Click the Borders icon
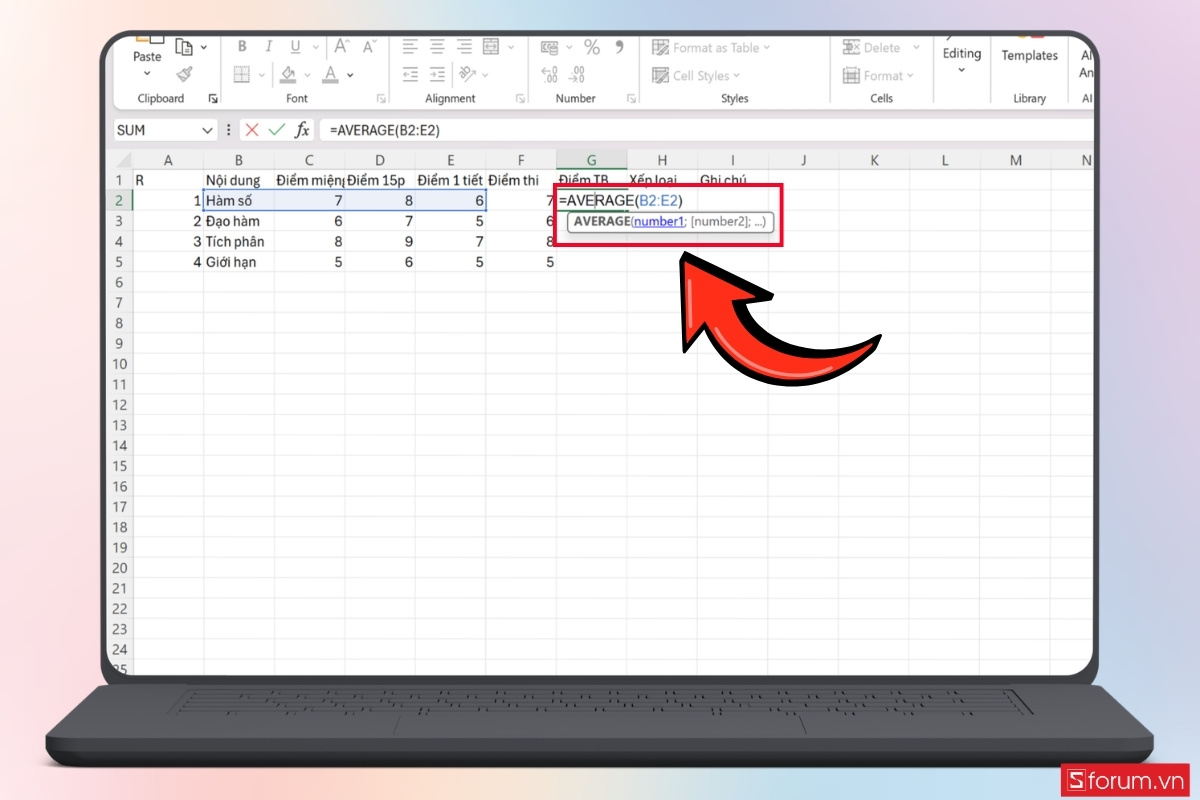 pyautogui.click(x=242, y=74)
